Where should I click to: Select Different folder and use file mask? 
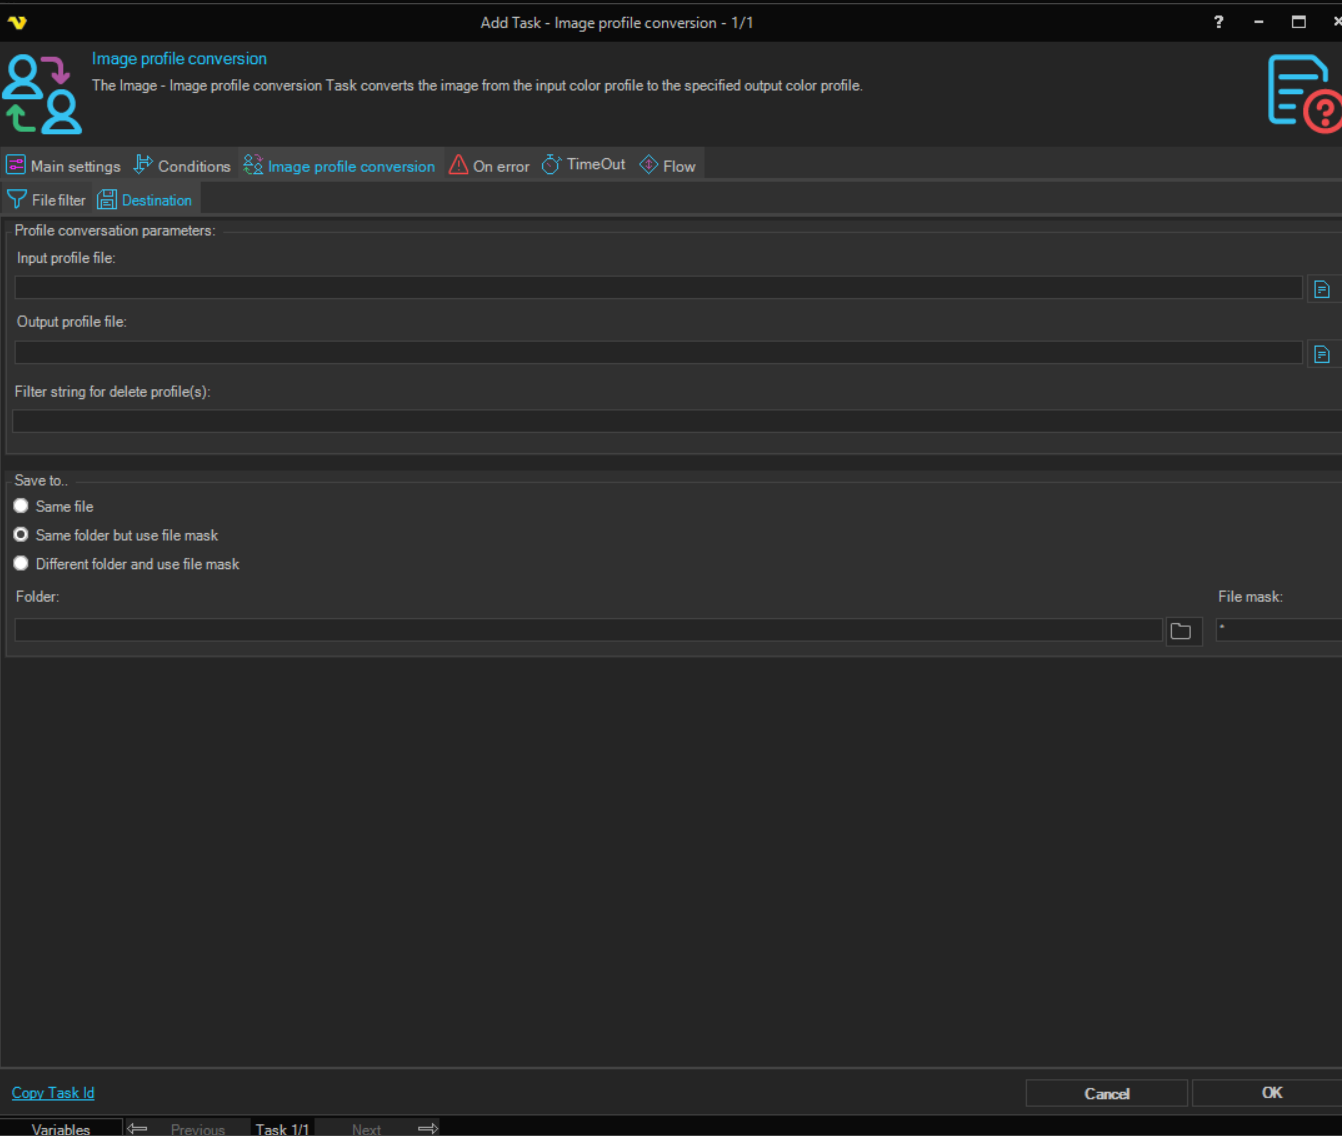21,564
